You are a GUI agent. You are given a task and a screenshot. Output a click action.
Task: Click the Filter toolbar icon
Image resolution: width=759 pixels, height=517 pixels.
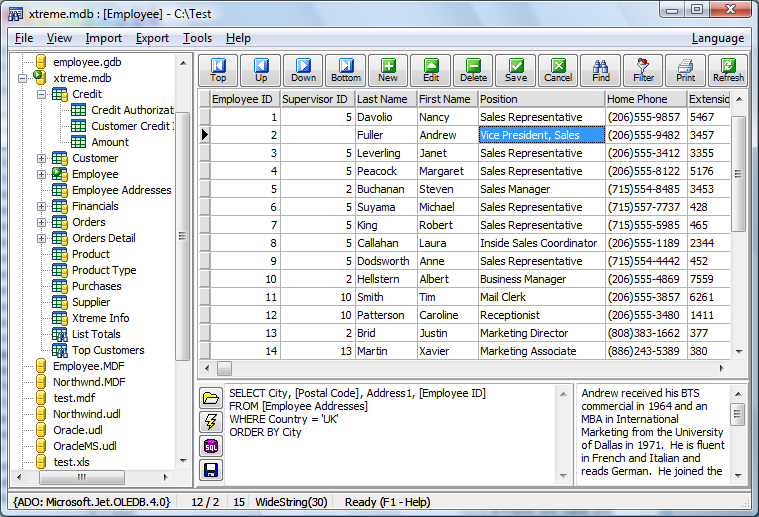(643, 70)
